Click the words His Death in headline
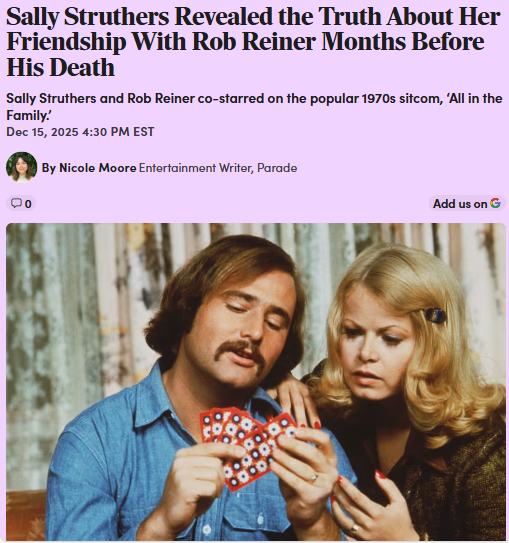509x543 pixels. 61,67
